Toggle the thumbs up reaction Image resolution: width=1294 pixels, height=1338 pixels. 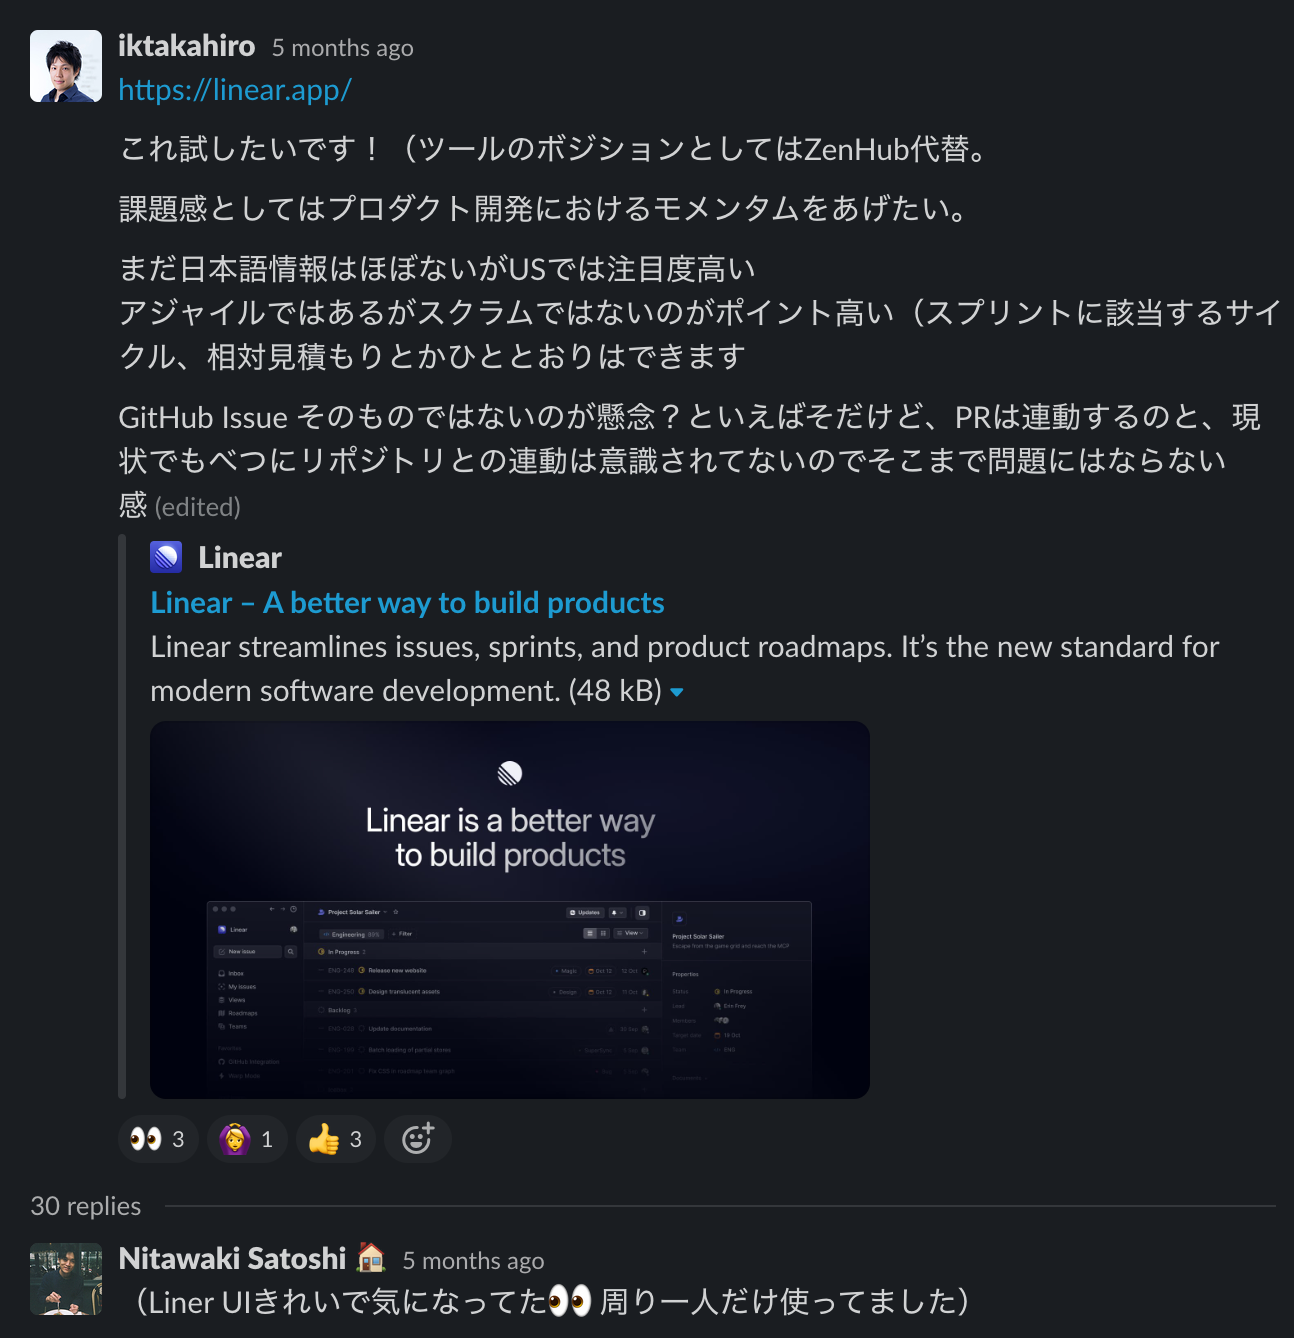[x=336, y=1139]
